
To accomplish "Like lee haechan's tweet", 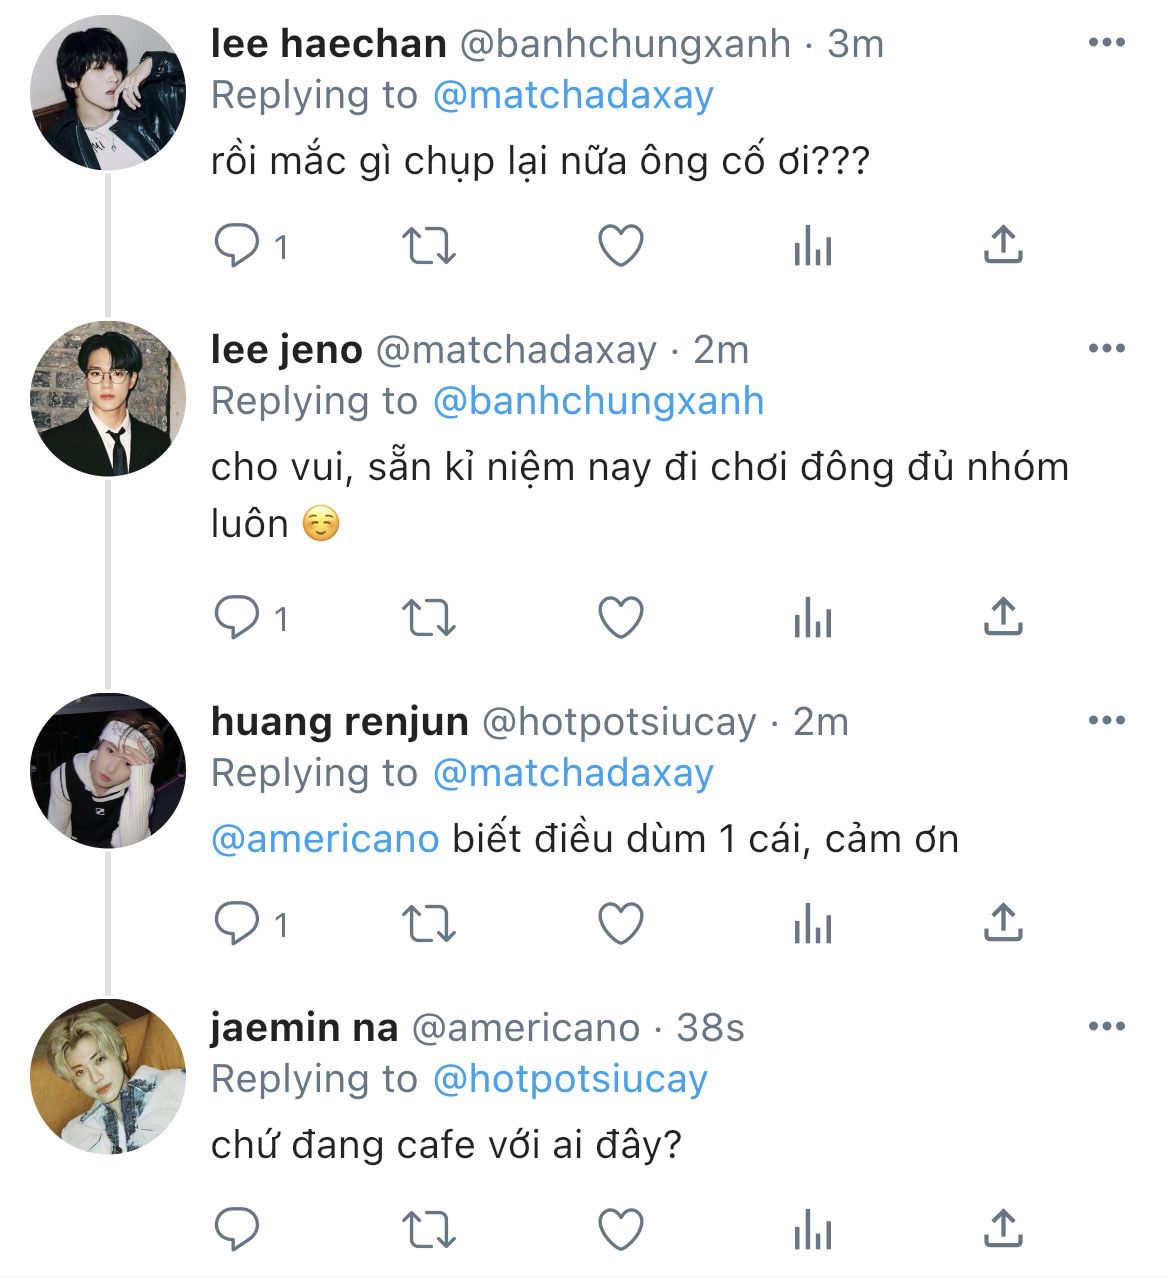I will (x=620, y=245).
